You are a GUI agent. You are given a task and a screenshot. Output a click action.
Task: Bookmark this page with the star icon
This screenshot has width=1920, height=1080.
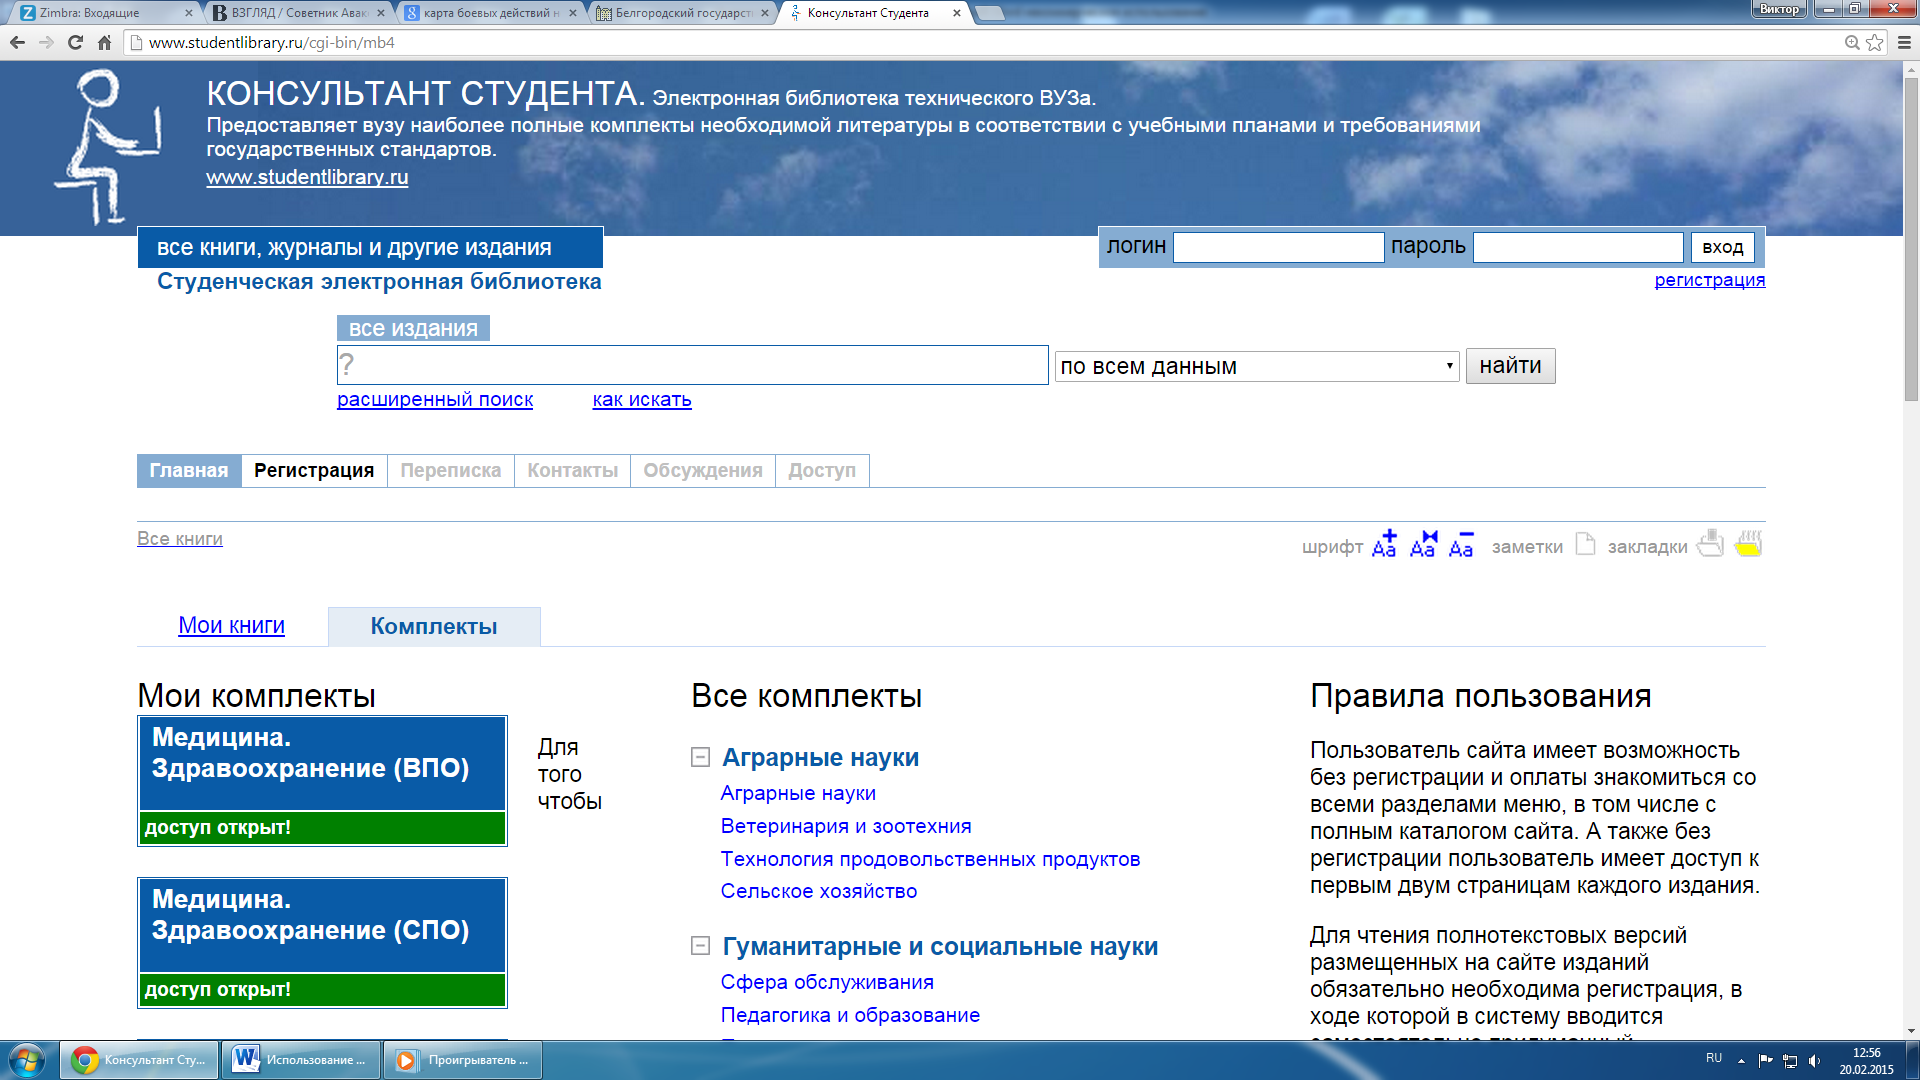pyautogui.click(x=1875, y=42)
